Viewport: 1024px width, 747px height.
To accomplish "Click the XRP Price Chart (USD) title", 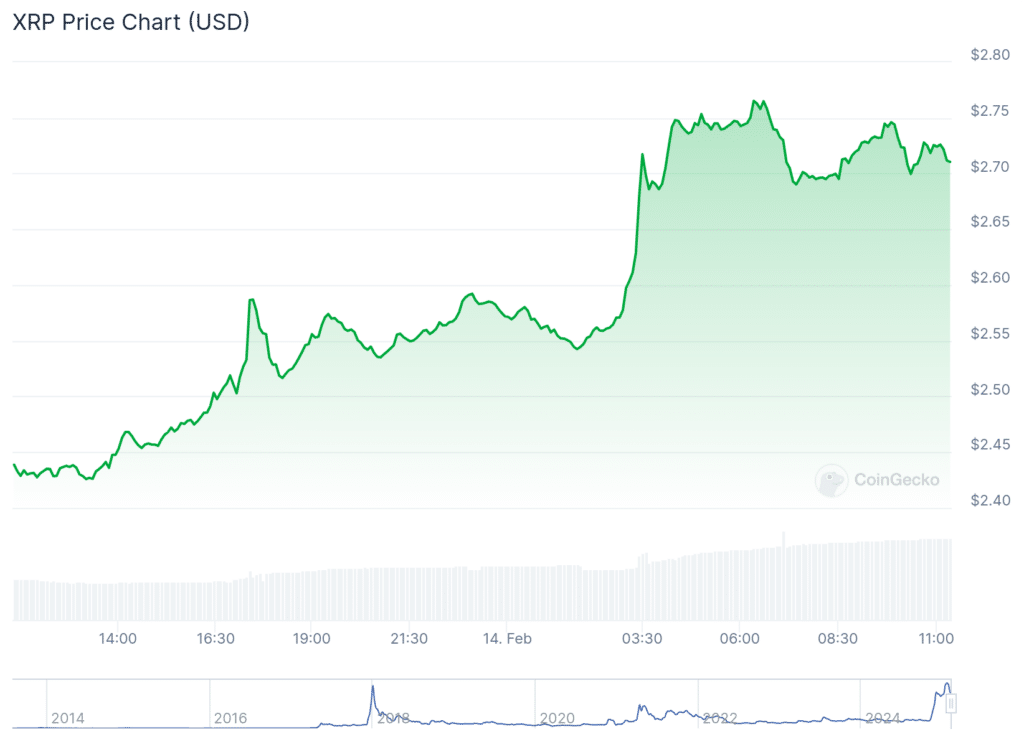I will click(130, 22).
